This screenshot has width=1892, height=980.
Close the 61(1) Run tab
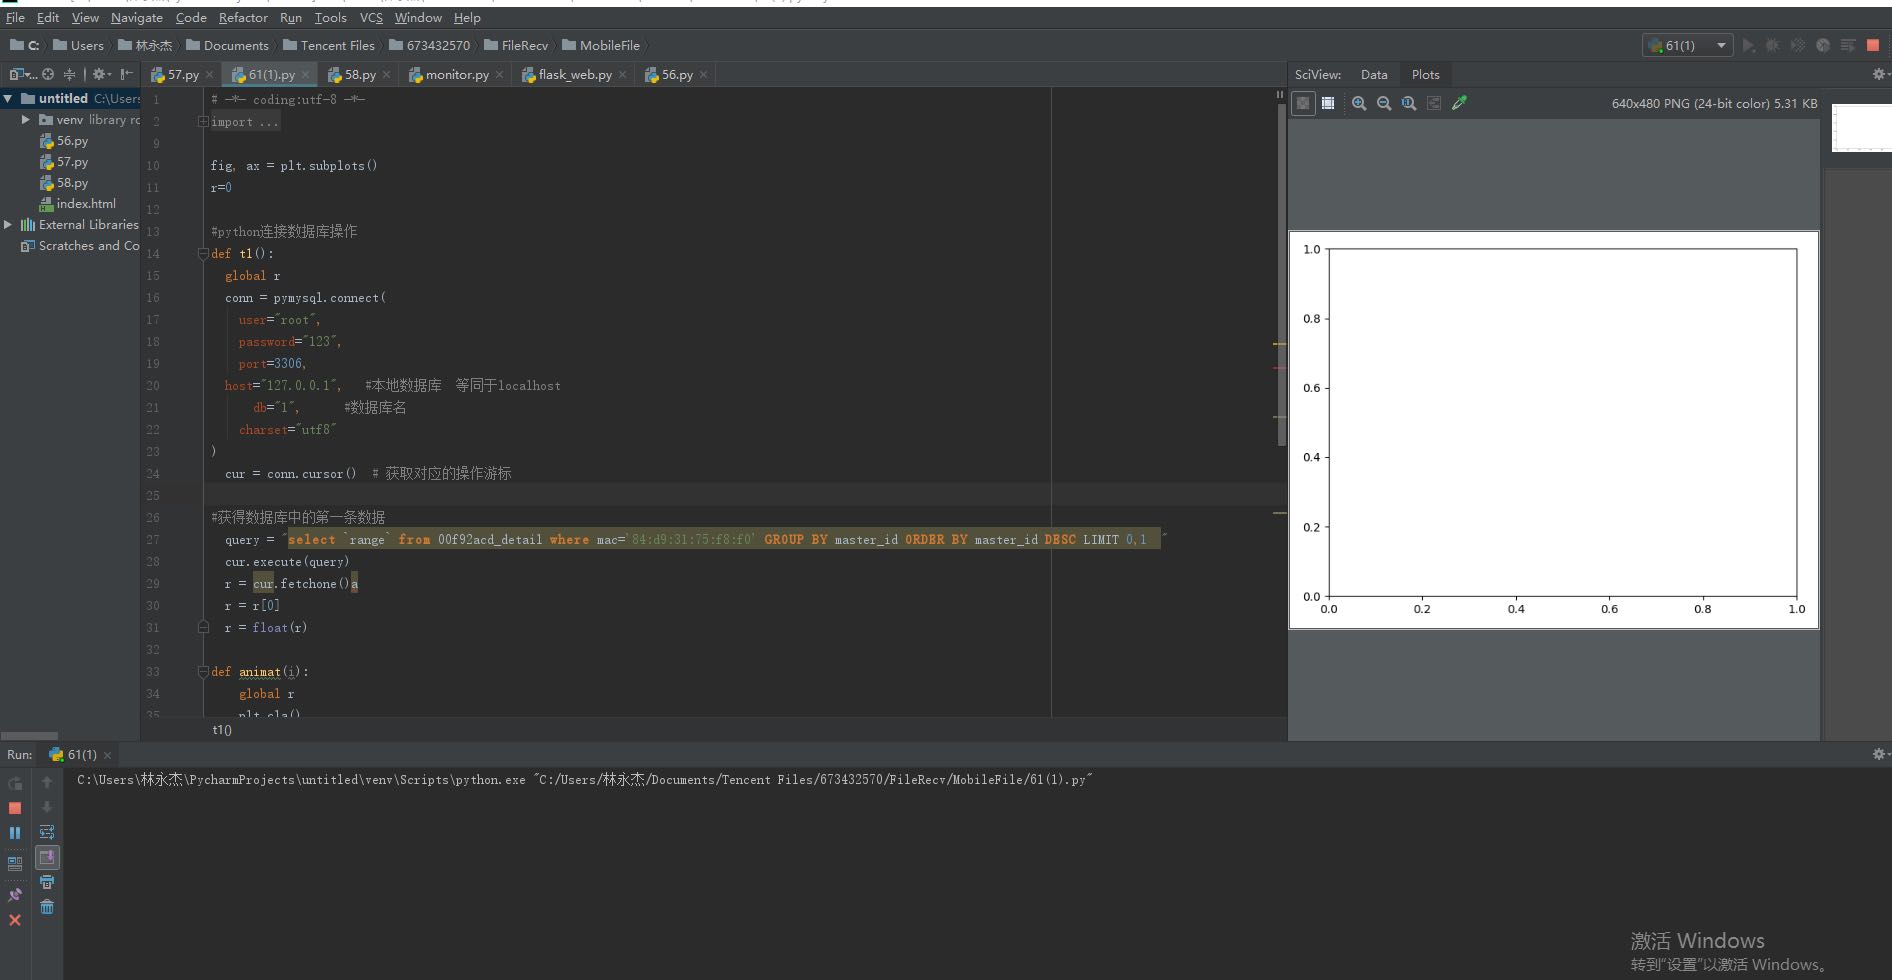coord(107,755)
